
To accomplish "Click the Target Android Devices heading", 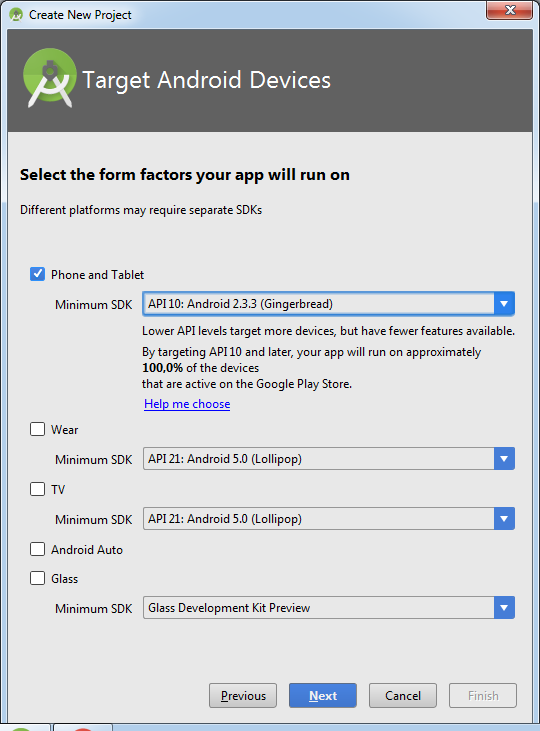I will (207, 80).
